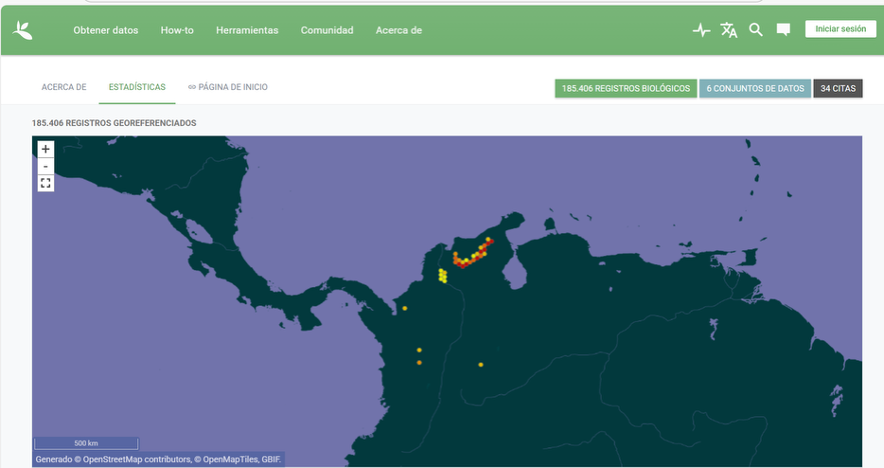The height and width of the screenshot is (468, 884).
Task: Expand the Herramientas menu
Action: (x=247, y=30)
